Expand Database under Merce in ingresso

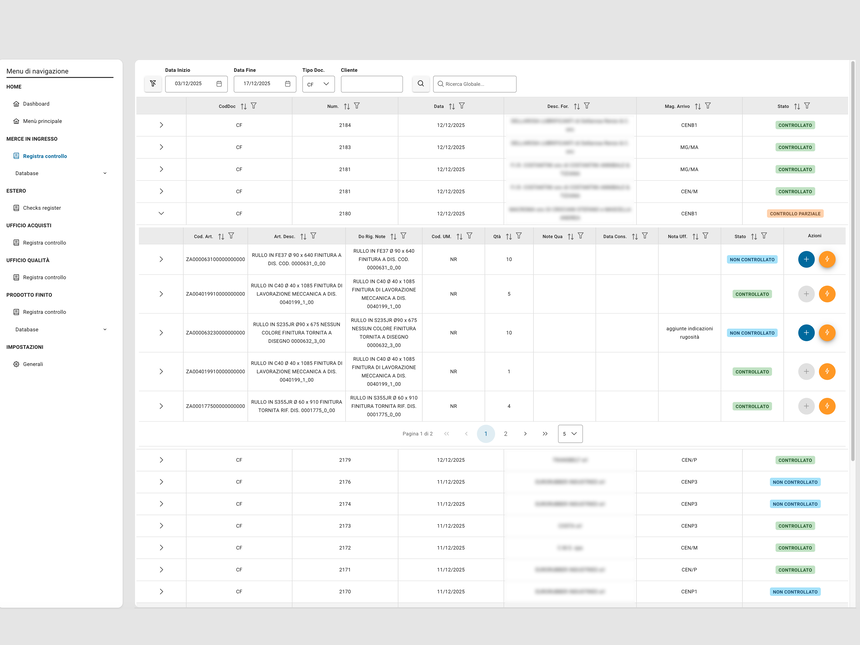(105, 173)
